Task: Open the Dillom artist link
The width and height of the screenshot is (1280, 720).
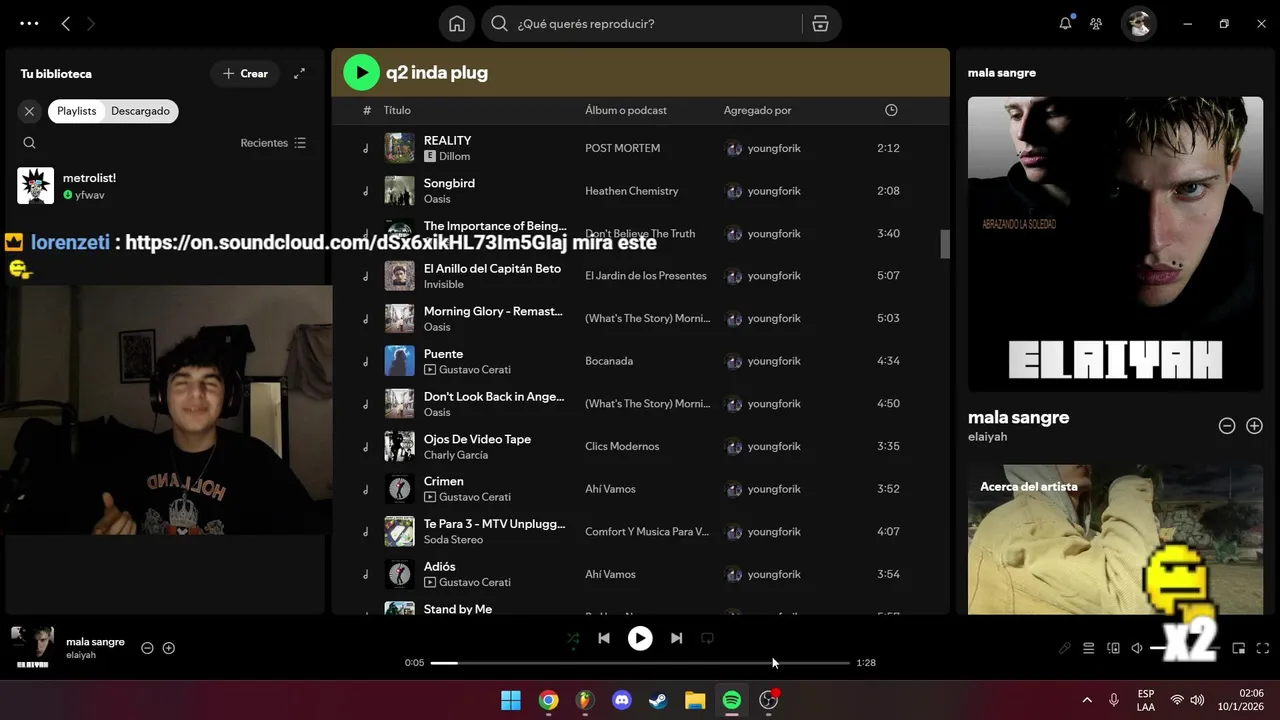Action: [454, 157]
